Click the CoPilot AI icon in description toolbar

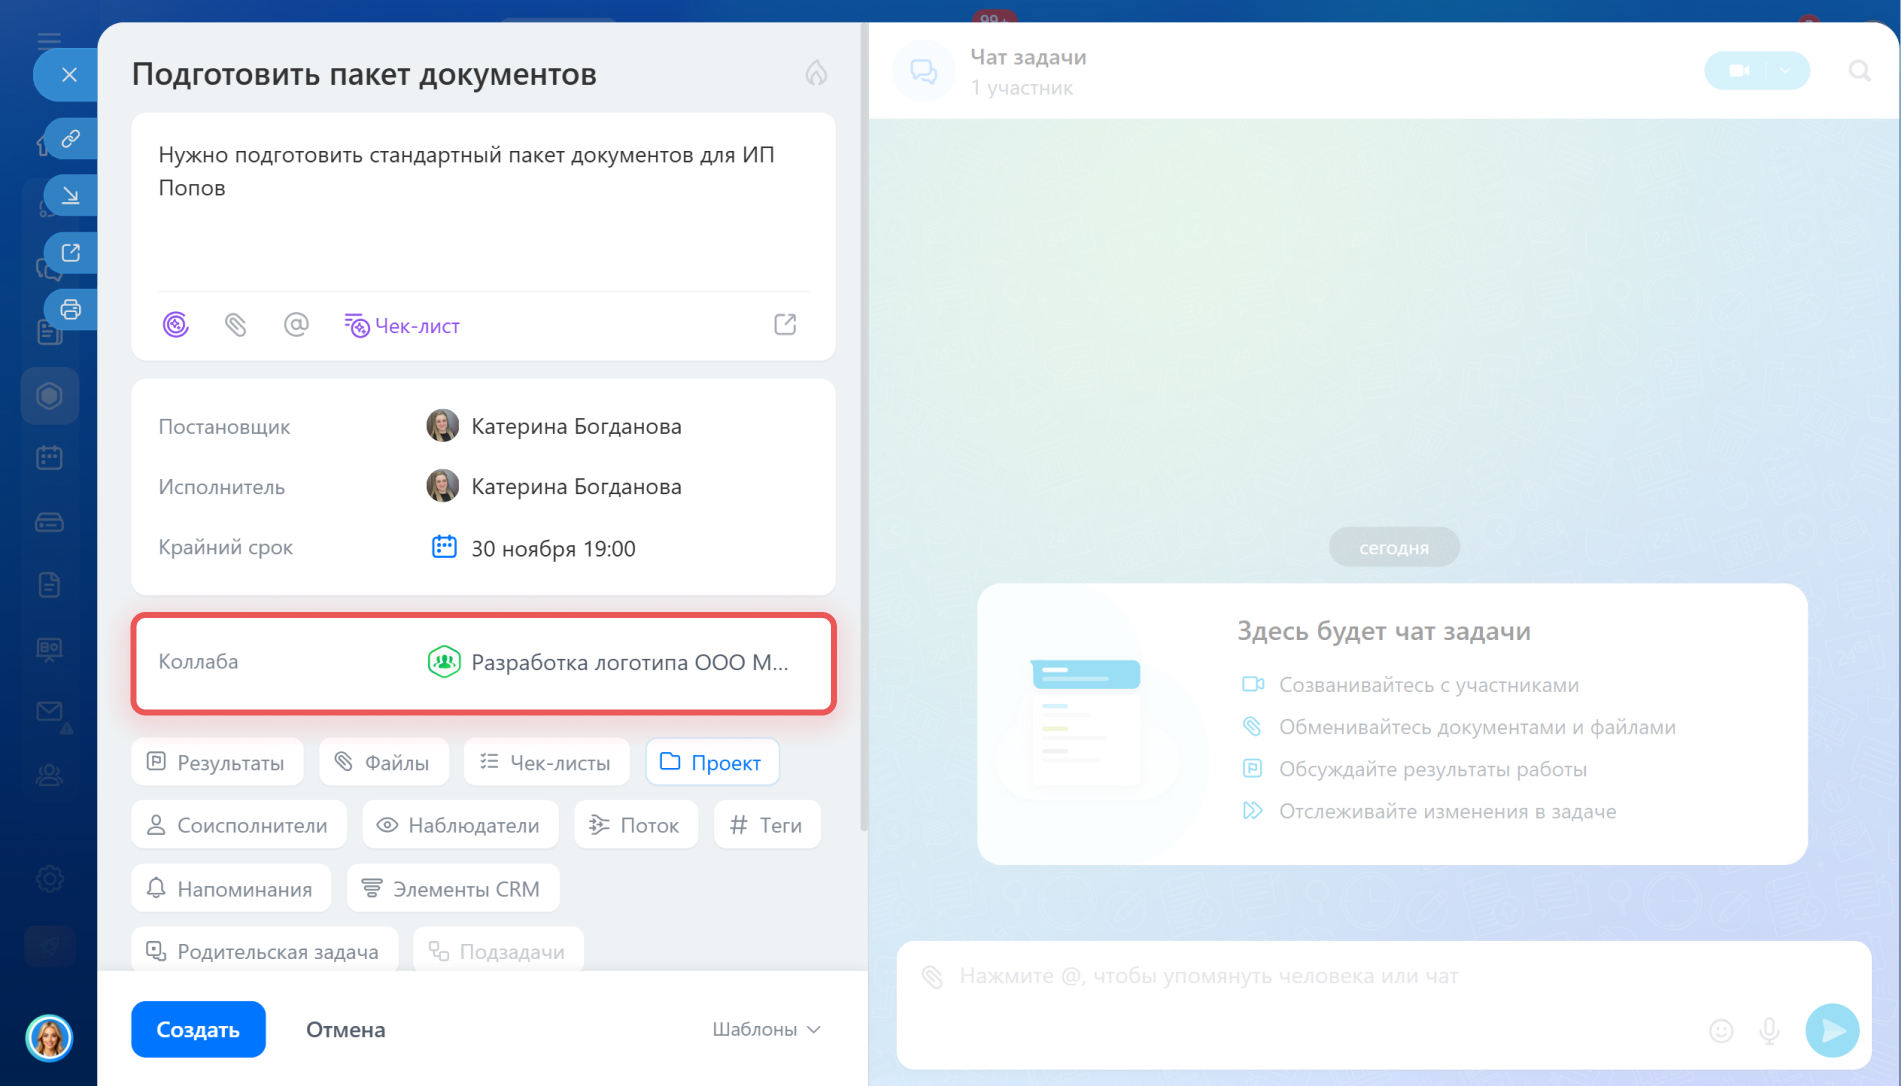[176, 325]
